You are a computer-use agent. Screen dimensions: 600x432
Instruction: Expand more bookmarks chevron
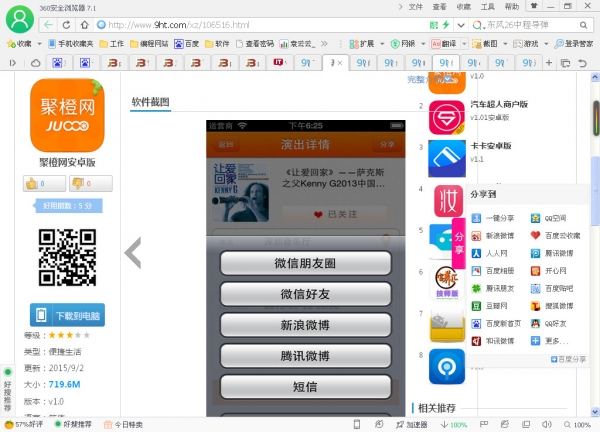click(x=324, y=44)
